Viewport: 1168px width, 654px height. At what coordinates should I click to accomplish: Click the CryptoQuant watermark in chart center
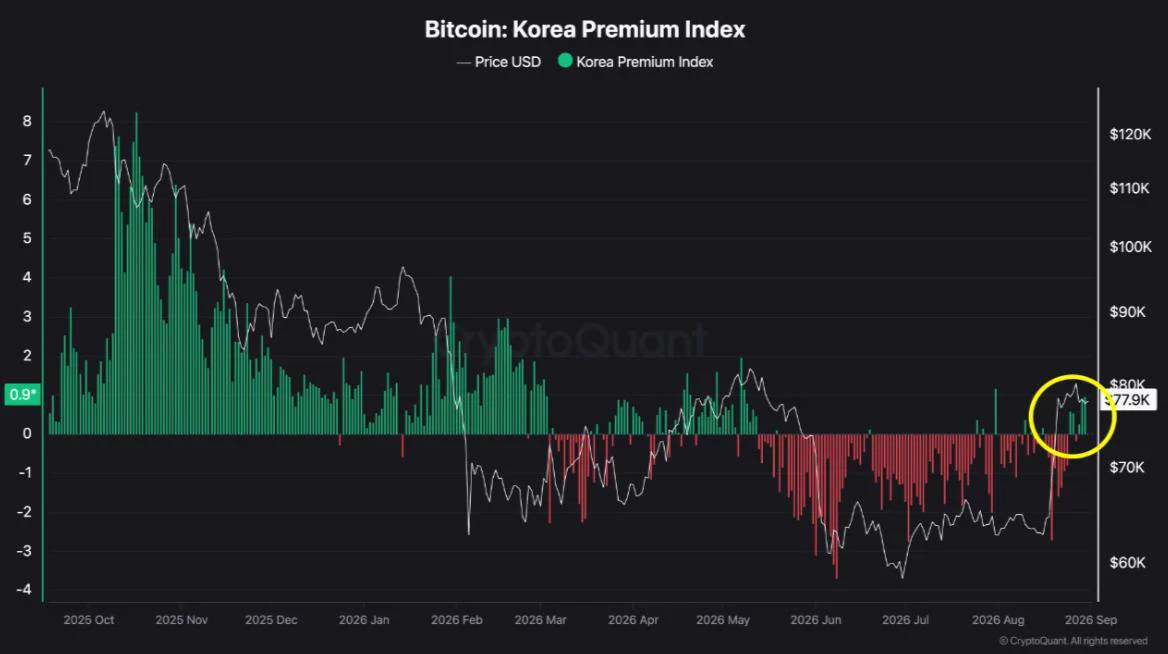[x=581, y=340]
